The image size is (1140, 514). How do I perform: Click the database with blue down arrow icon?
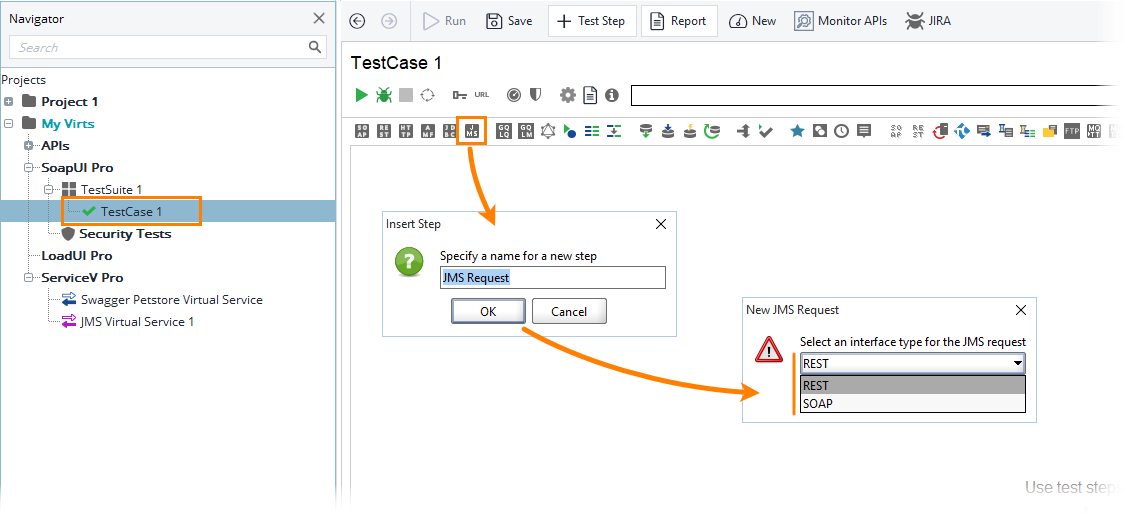(x=668, y=131)
